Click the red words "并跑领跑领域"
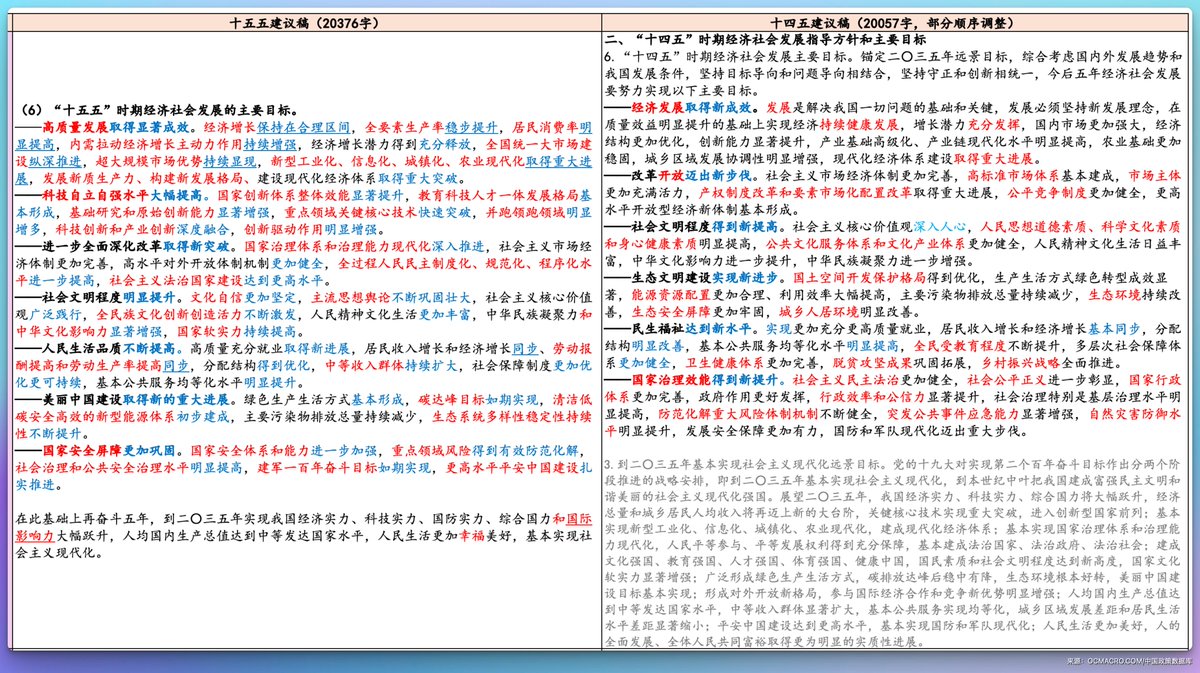1200x673 pixels. pos(525,212)
